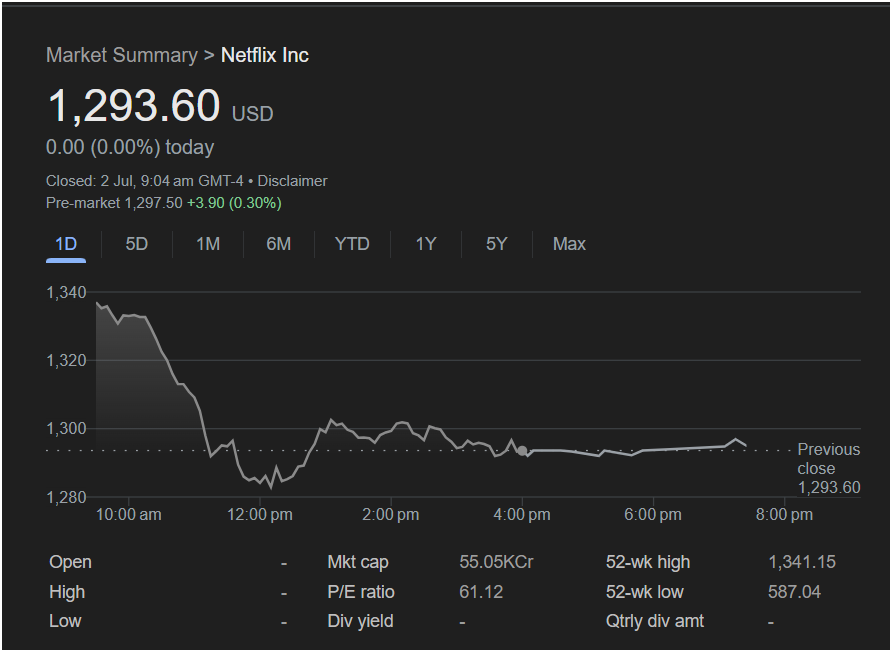Click the Div yield label

click(360, 621)
